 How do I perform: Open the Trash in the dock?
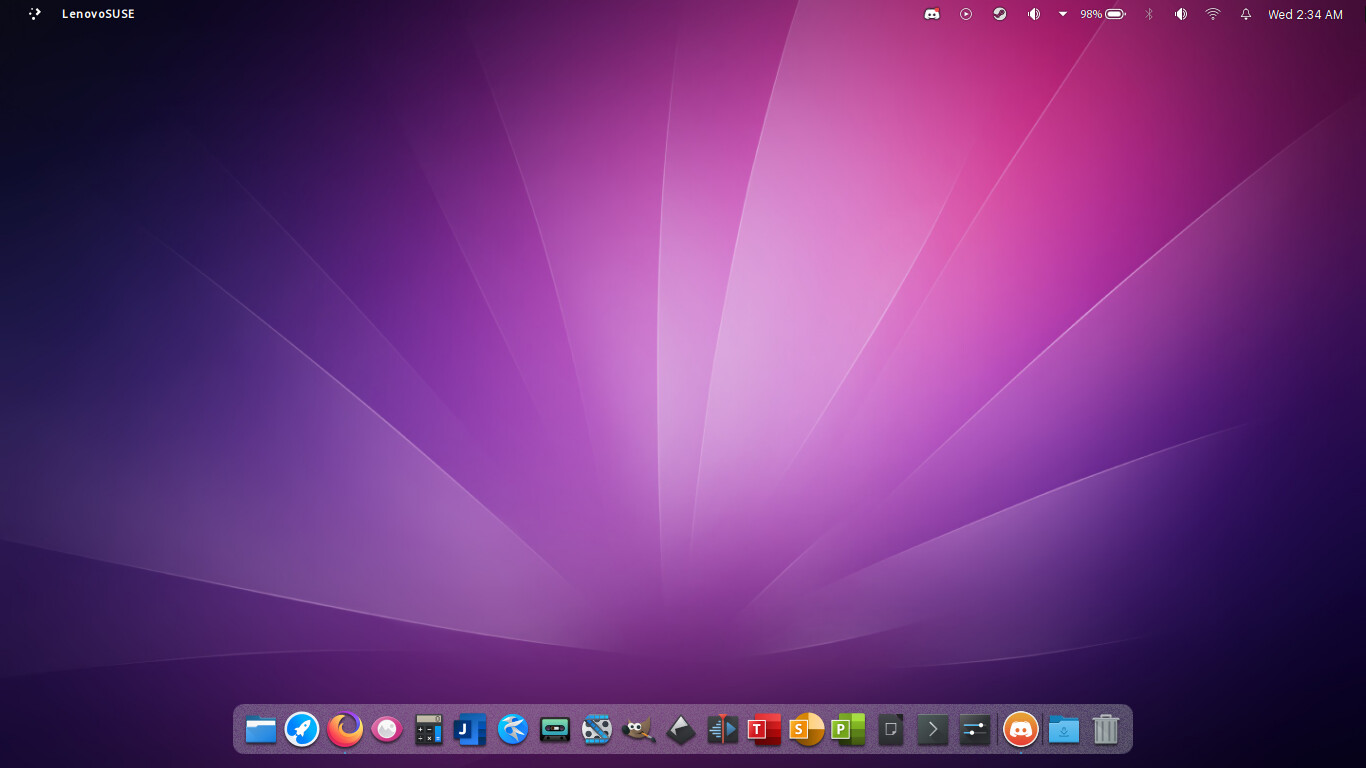click(x=1106, y=730)
